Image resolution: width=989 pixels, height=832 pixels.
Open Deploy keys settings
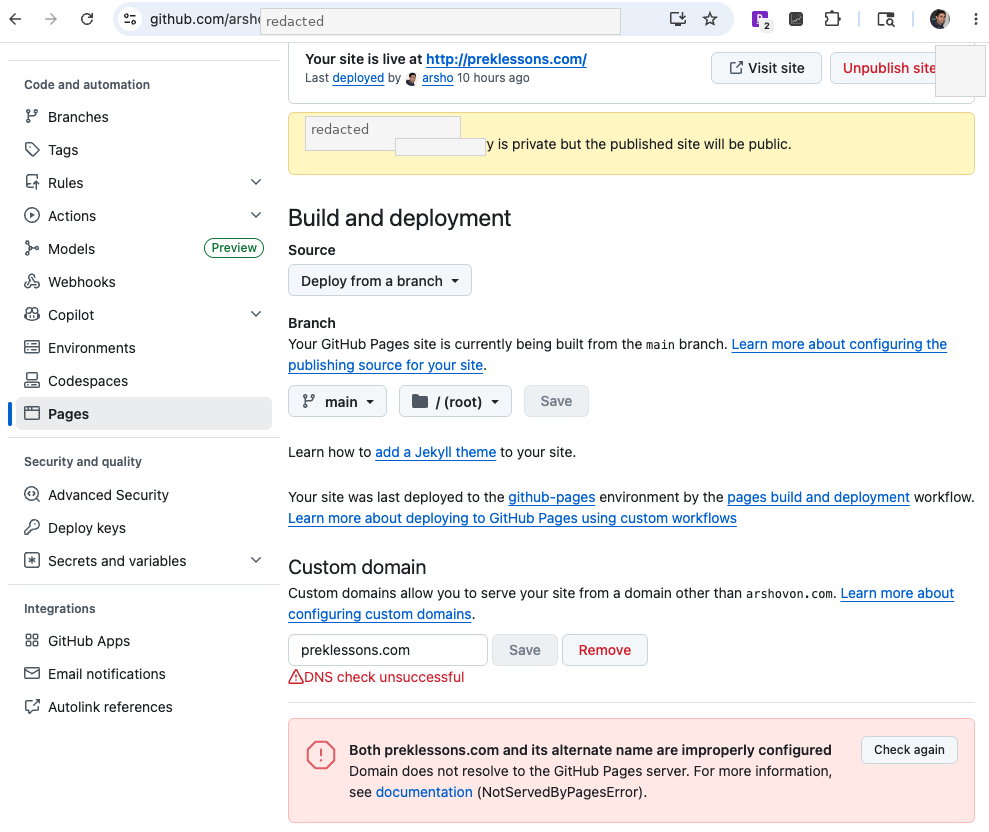(x=144, y=527)
